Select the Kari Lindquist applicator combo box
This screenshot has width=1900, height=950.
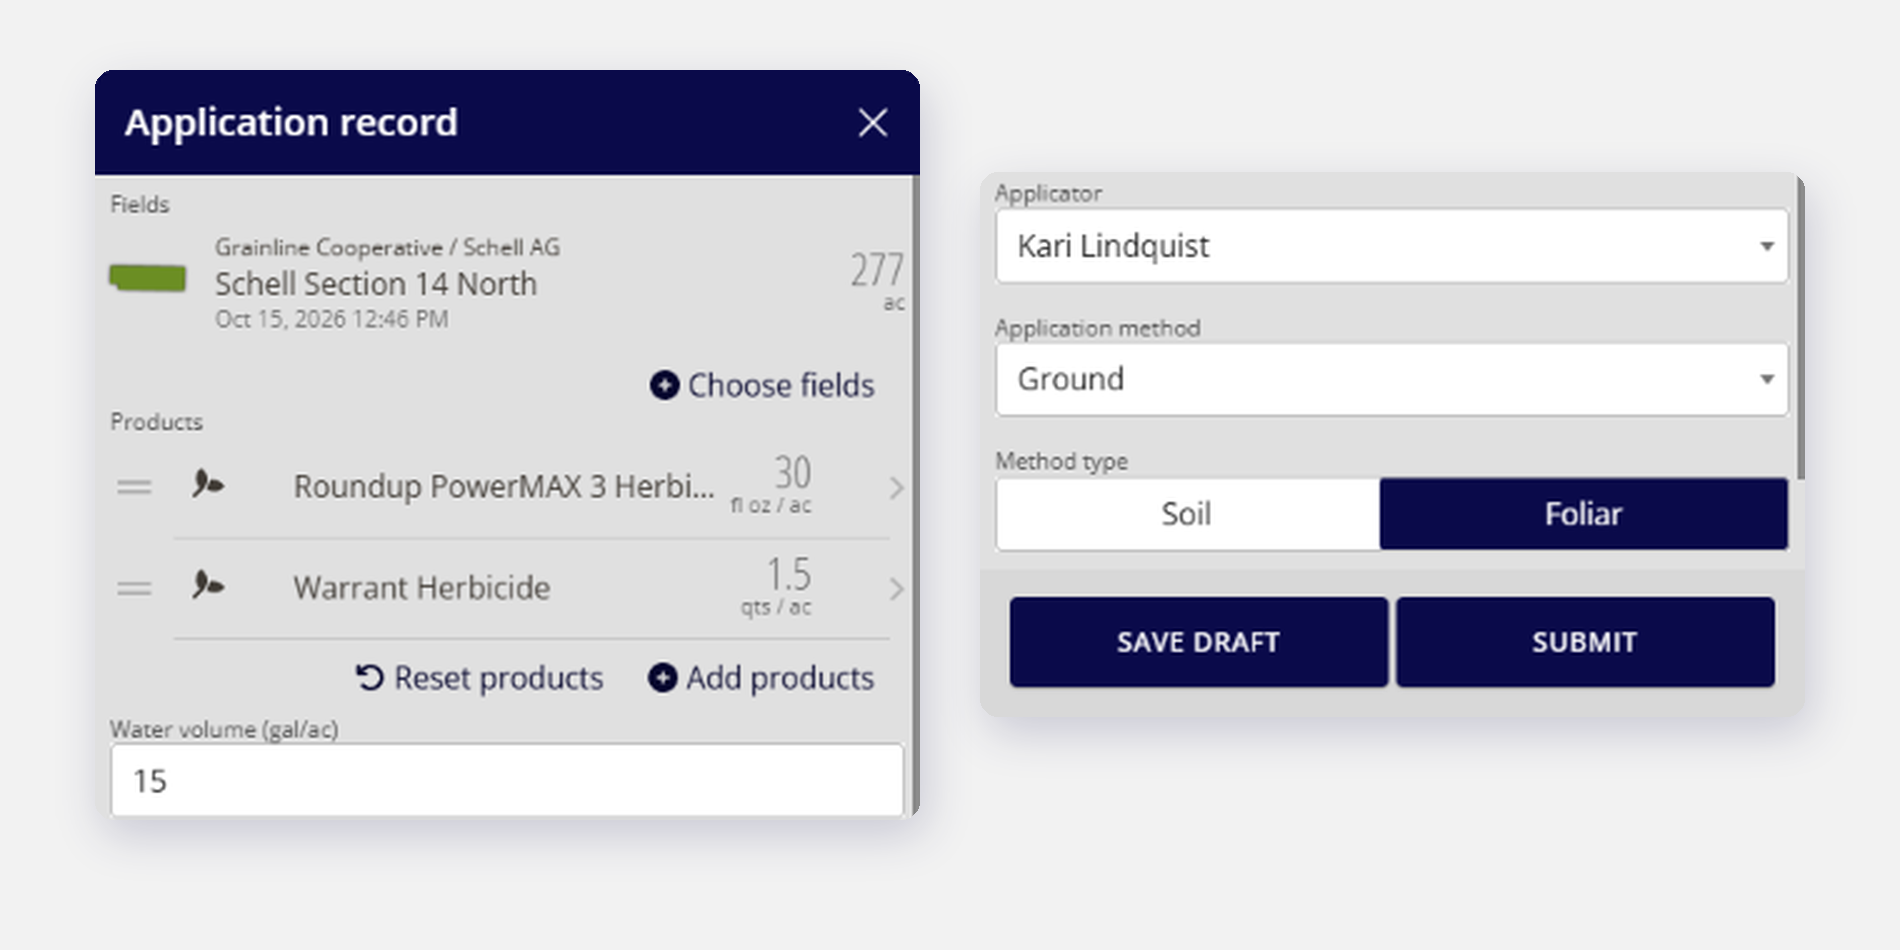pyautogui.click(x=1392, y=246)
